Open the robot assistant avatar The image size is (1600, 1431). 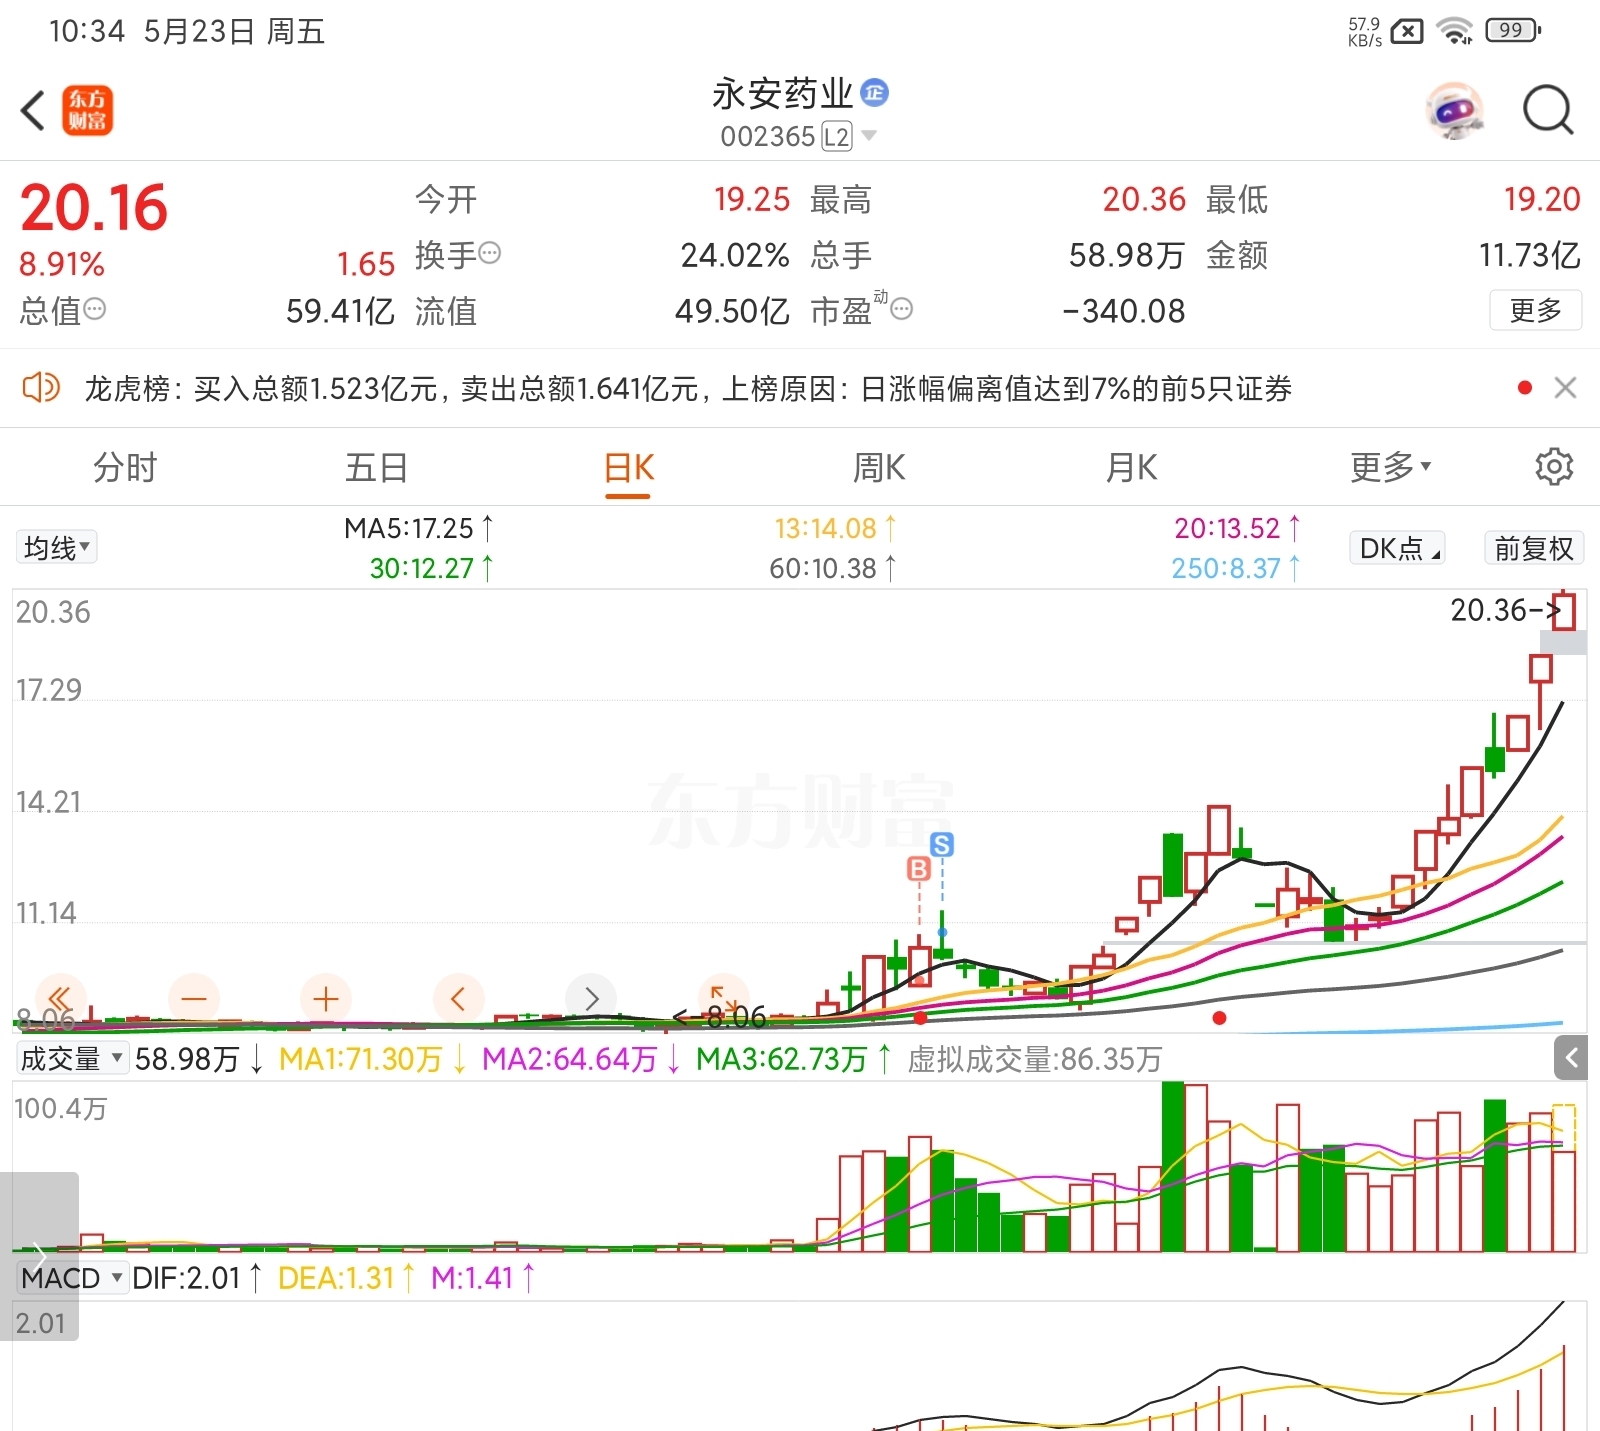click(1455, 110)
